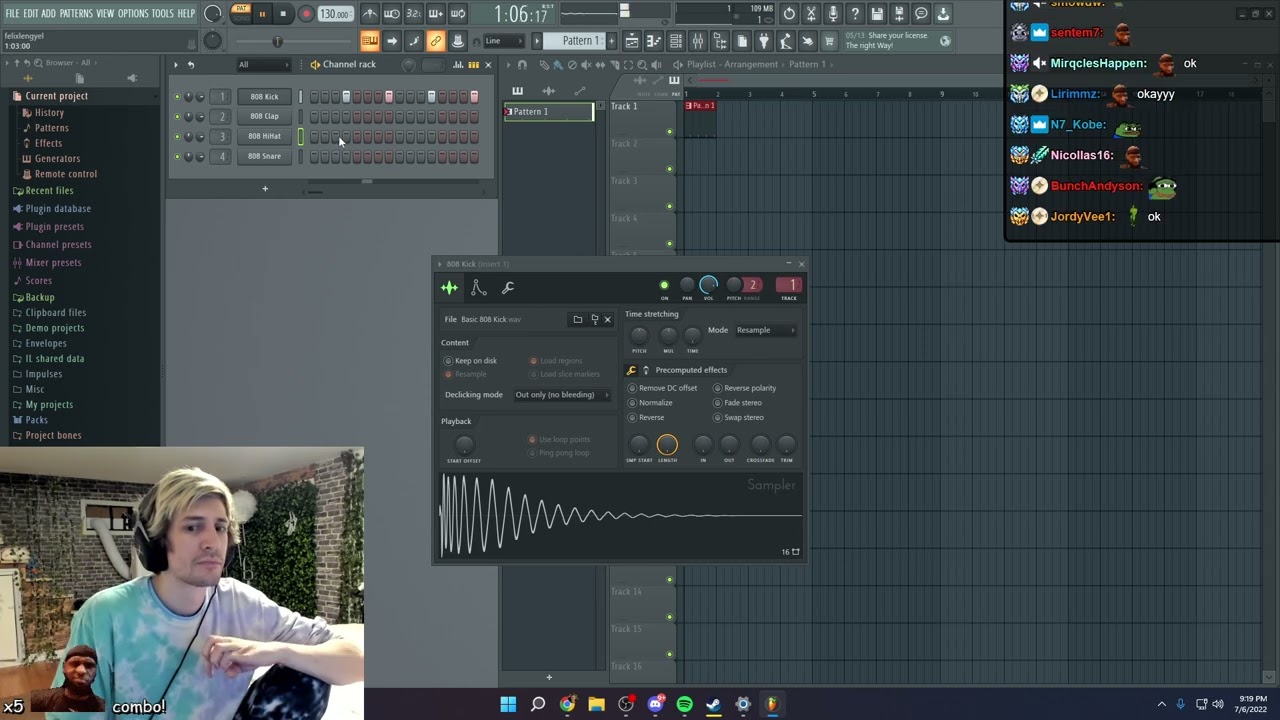Viewport: 1280px width, 720px height.
Task: Open the Channel rack All filter dropdown
Action: 264,65
